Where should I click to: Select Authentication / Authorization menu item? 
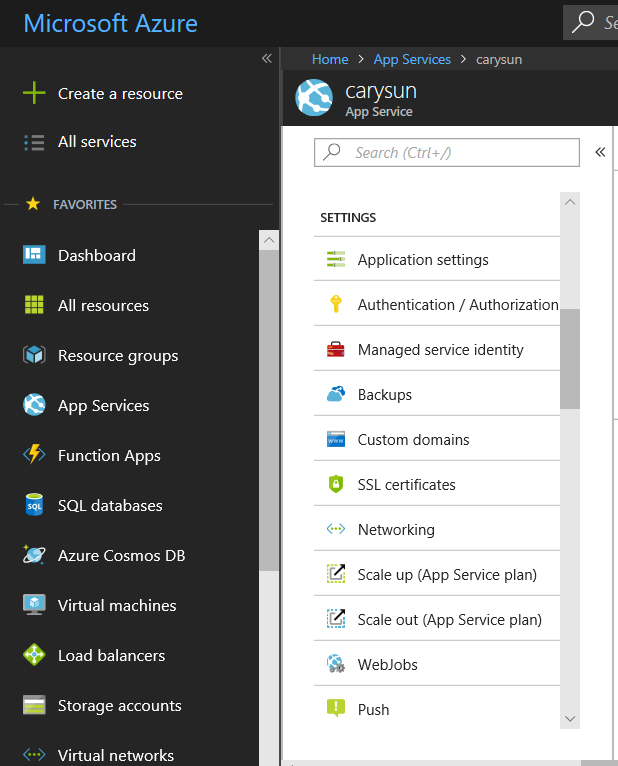[x=437, y=304]
